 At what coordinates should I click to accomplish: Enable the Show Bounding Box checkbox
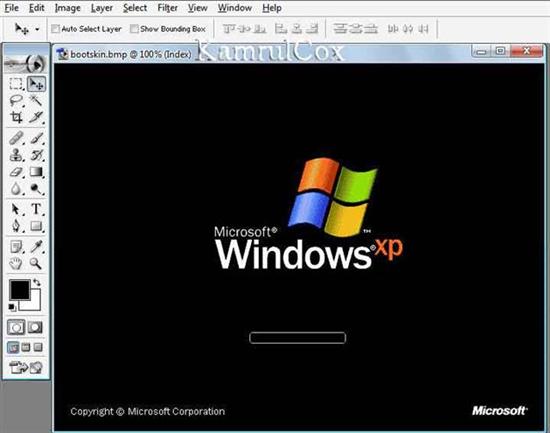[x=134, y=29]
